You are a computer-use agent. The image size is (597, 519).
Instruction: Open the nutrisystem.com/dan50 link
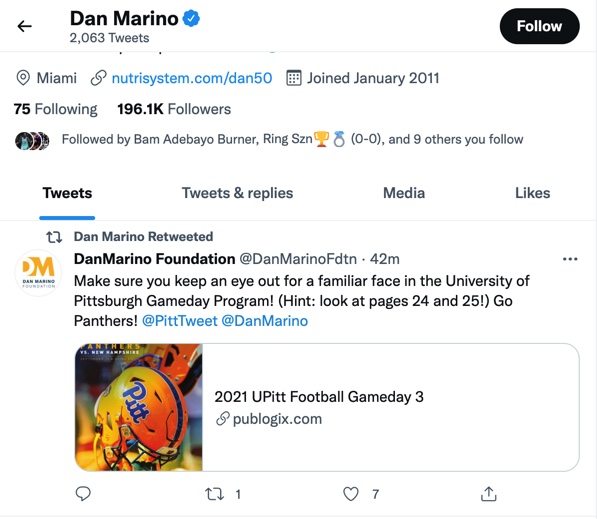(x=192, y=78)
